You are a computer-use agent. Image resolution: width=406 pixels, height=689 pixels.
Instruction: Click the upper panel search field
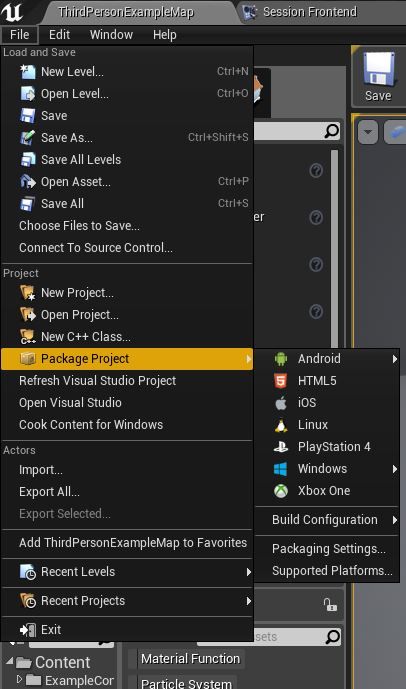tap(297, 131)
